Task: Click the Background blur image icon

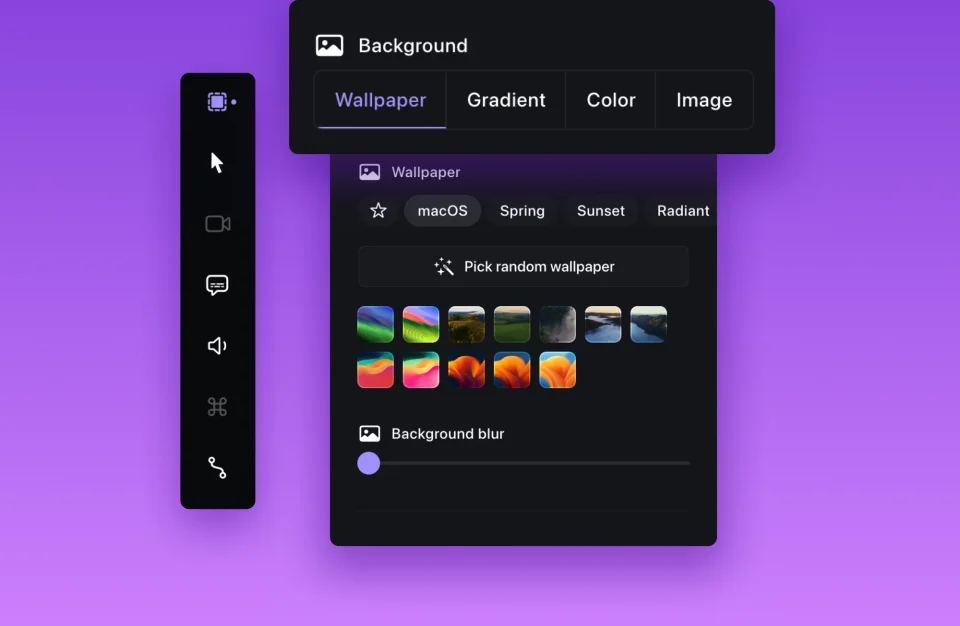Action: [369, 434]
